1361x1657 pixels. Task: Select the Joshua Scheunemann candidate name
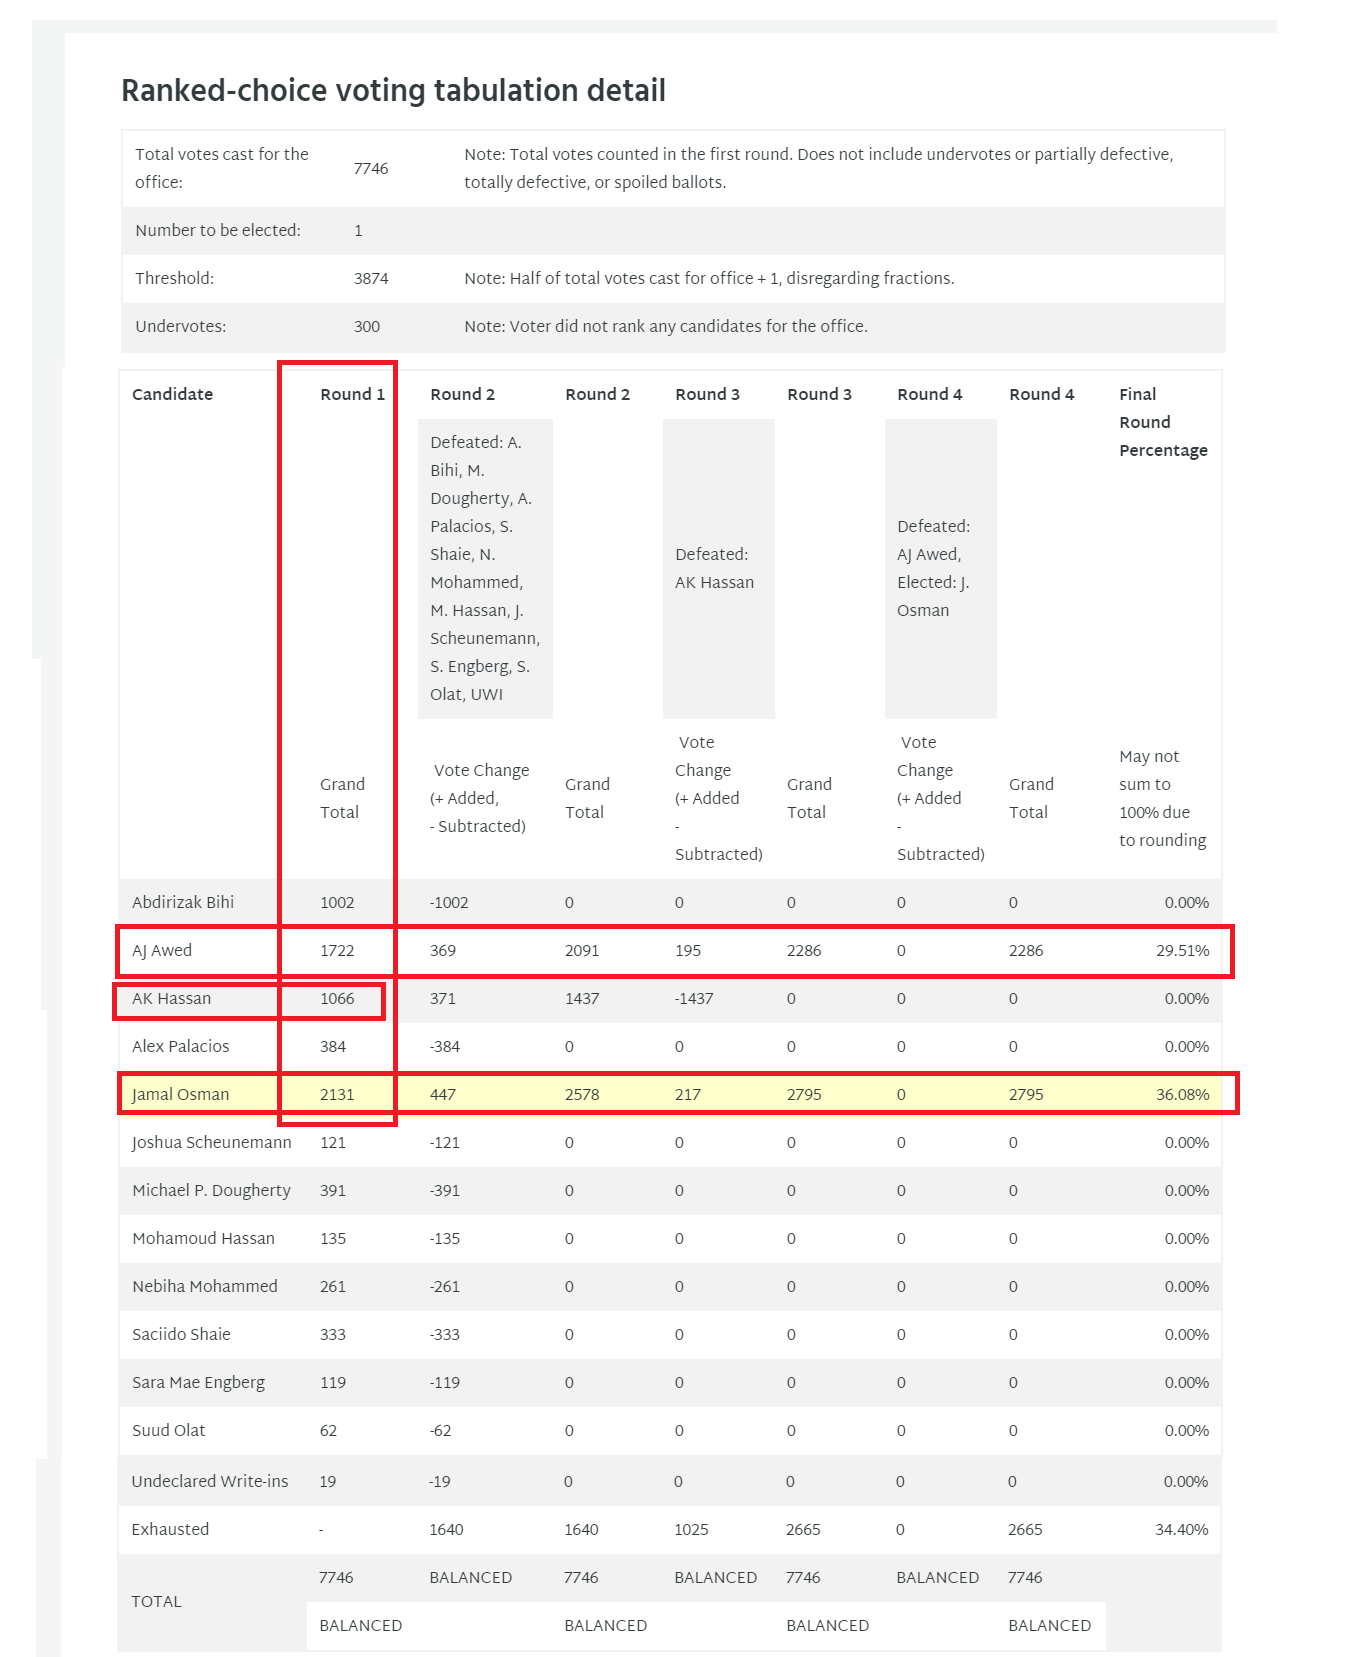[x=212, y=1142]
